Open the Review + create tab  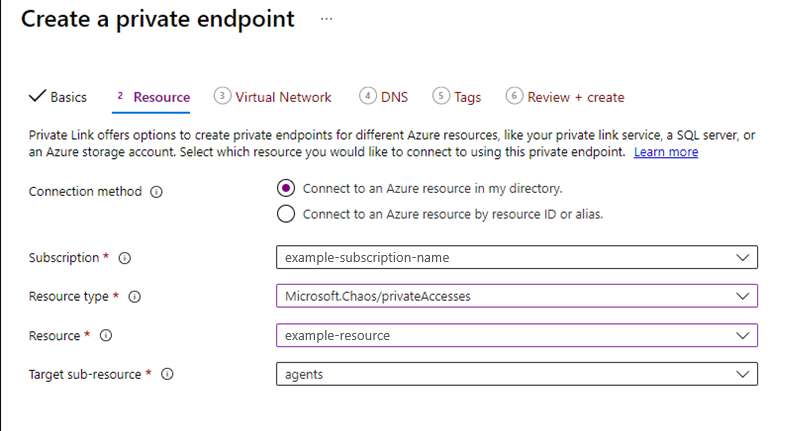565,97
